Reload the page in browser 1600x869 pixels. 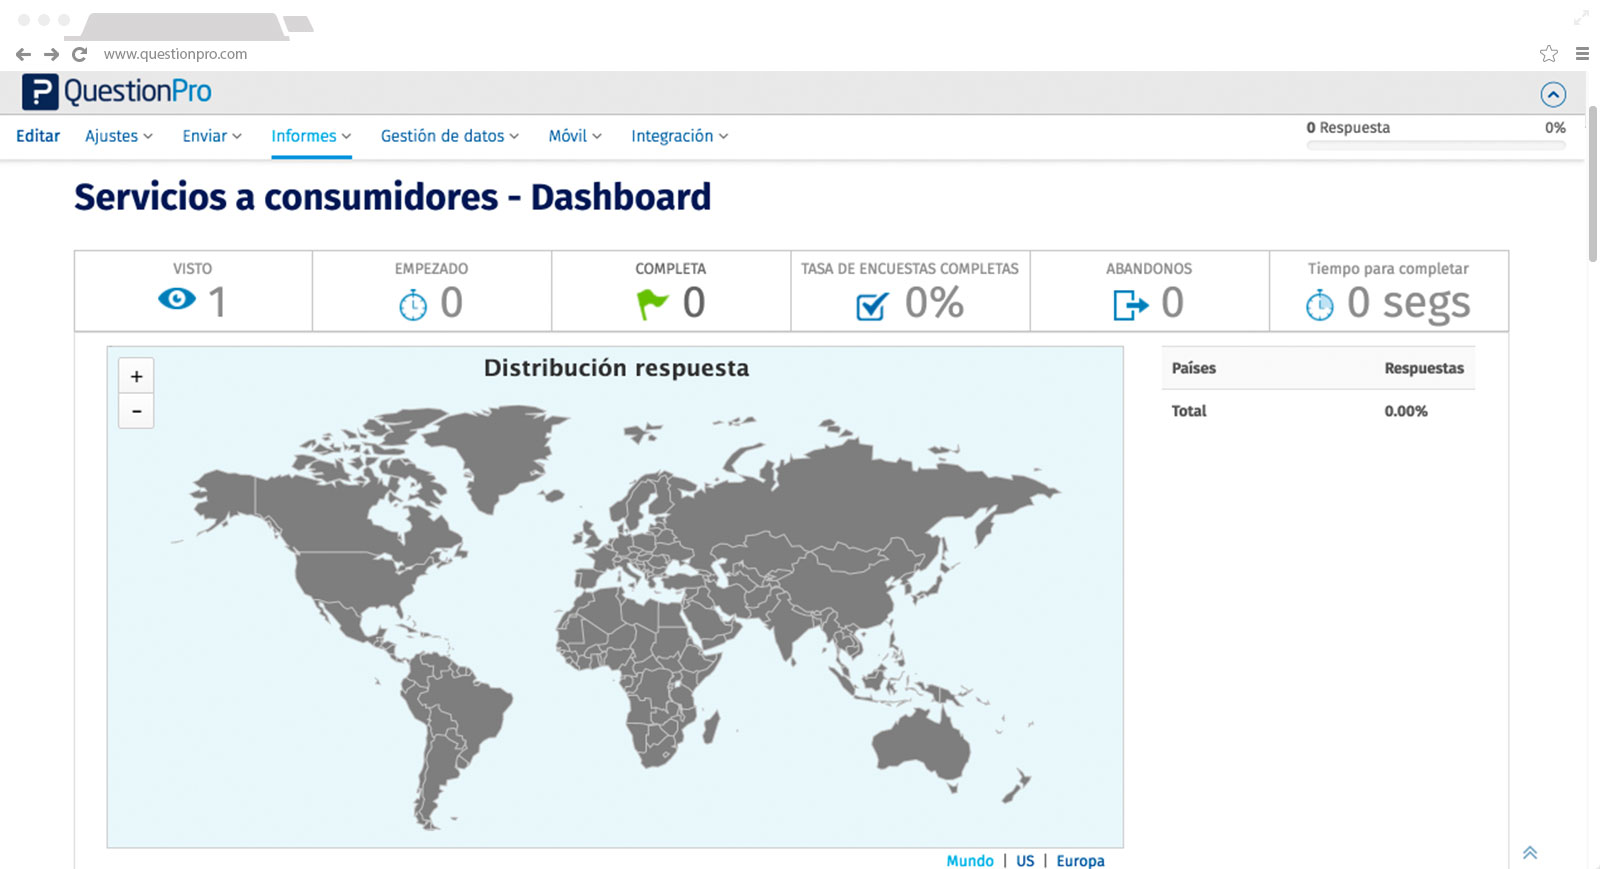click(80, 54)
